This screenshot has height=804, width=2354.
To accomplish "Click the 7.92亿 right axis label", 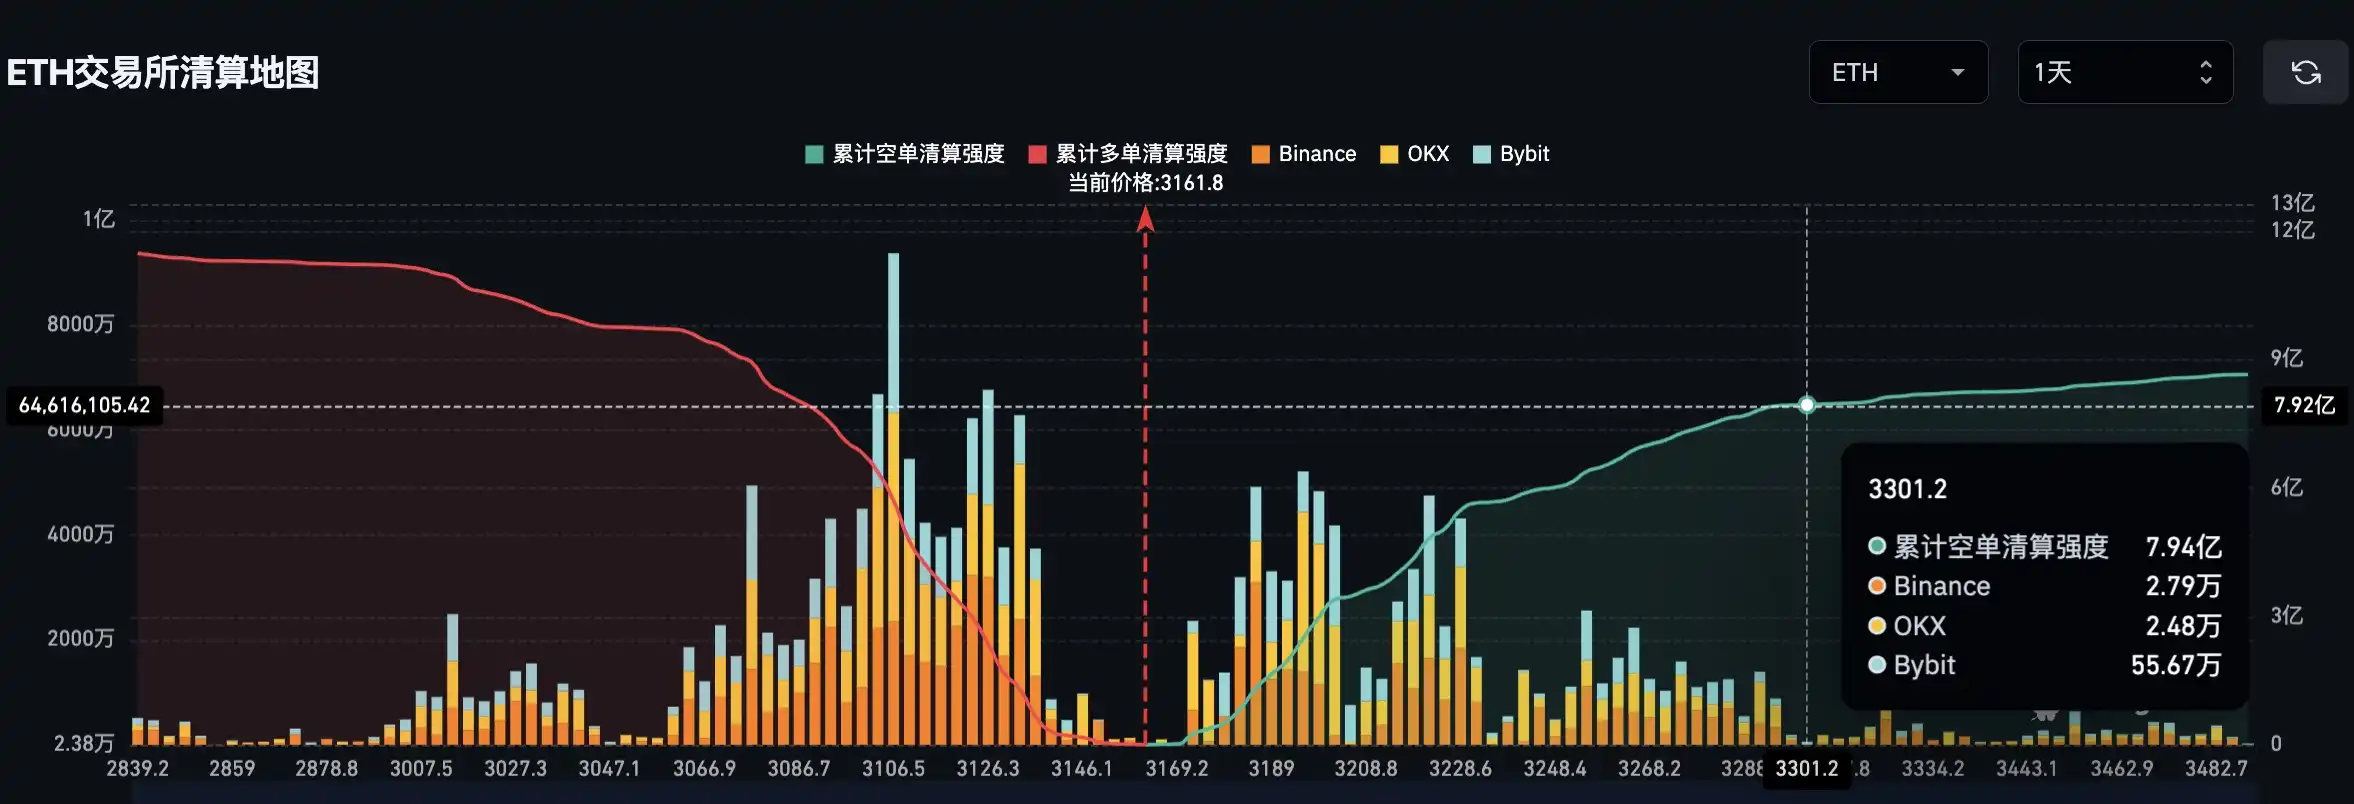I will 2304,405.
